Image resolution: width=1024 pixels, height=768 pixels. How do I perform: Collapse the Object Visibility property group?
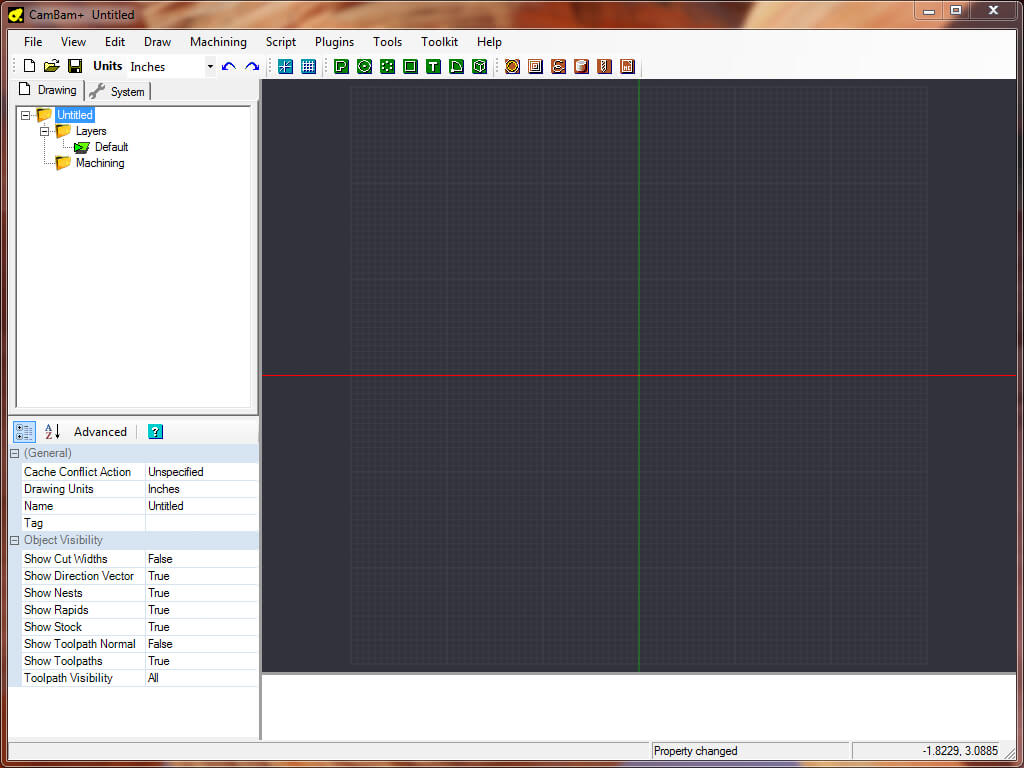[x=15, y=540]
